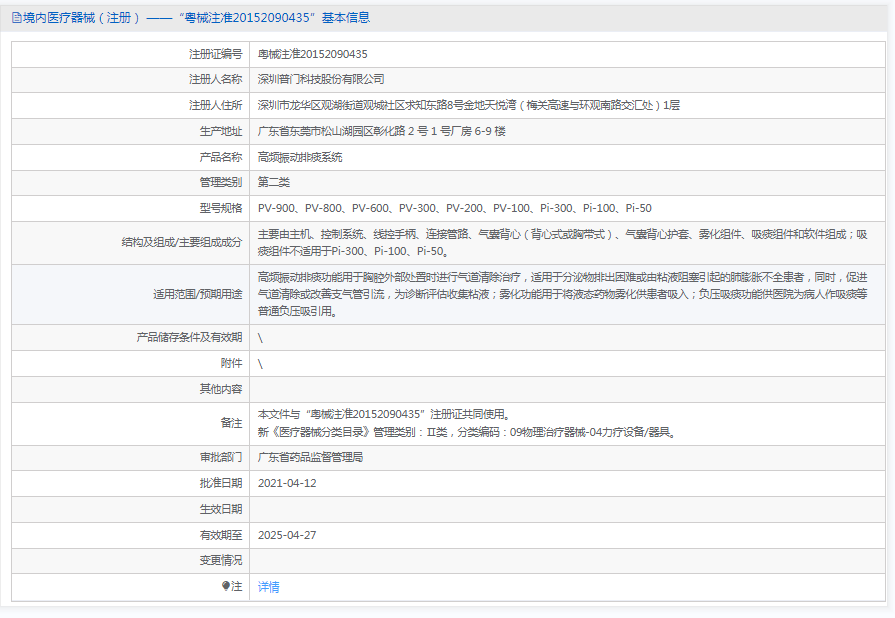Click approval department 广东省药品监督管理局
The width and height of the screenshot is (895, 618).
(x=310, y=457)
